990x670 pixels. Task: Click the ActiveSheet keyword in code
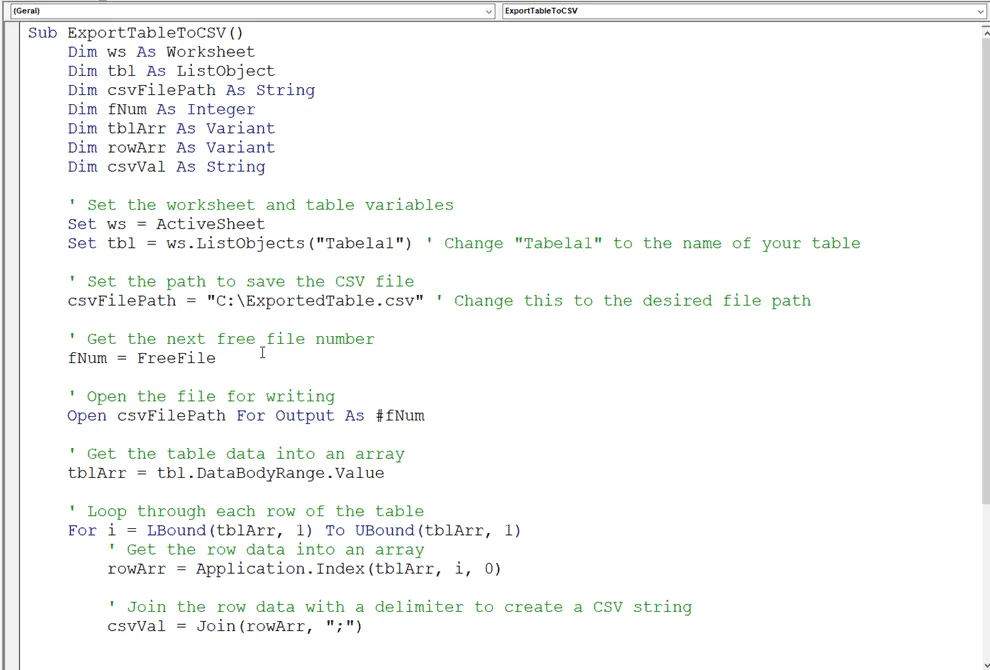(x=211, y=224)
